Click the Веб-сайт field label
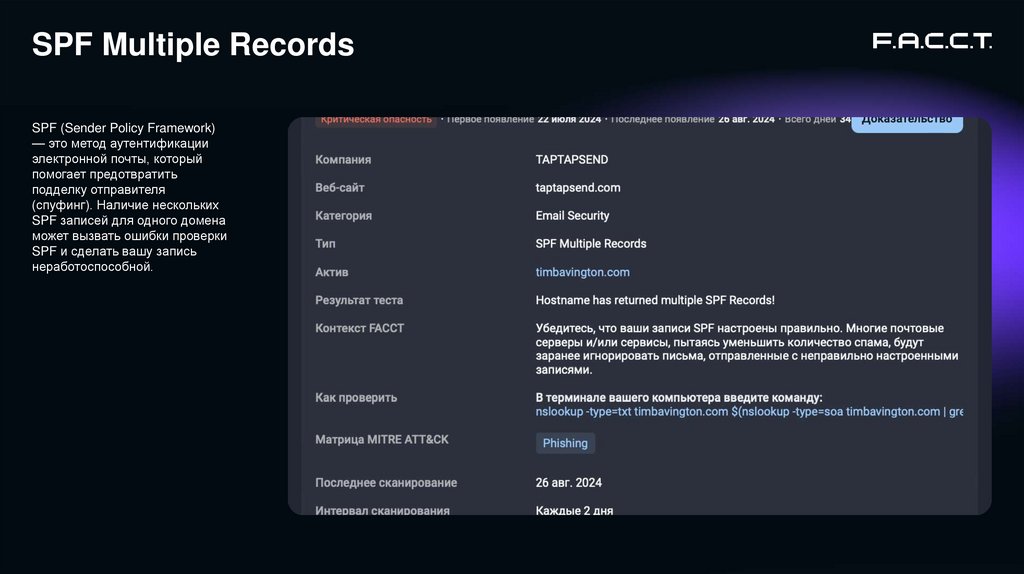Image resolution: width=1024 pixels, height=574 pixels. pos(340,188)
